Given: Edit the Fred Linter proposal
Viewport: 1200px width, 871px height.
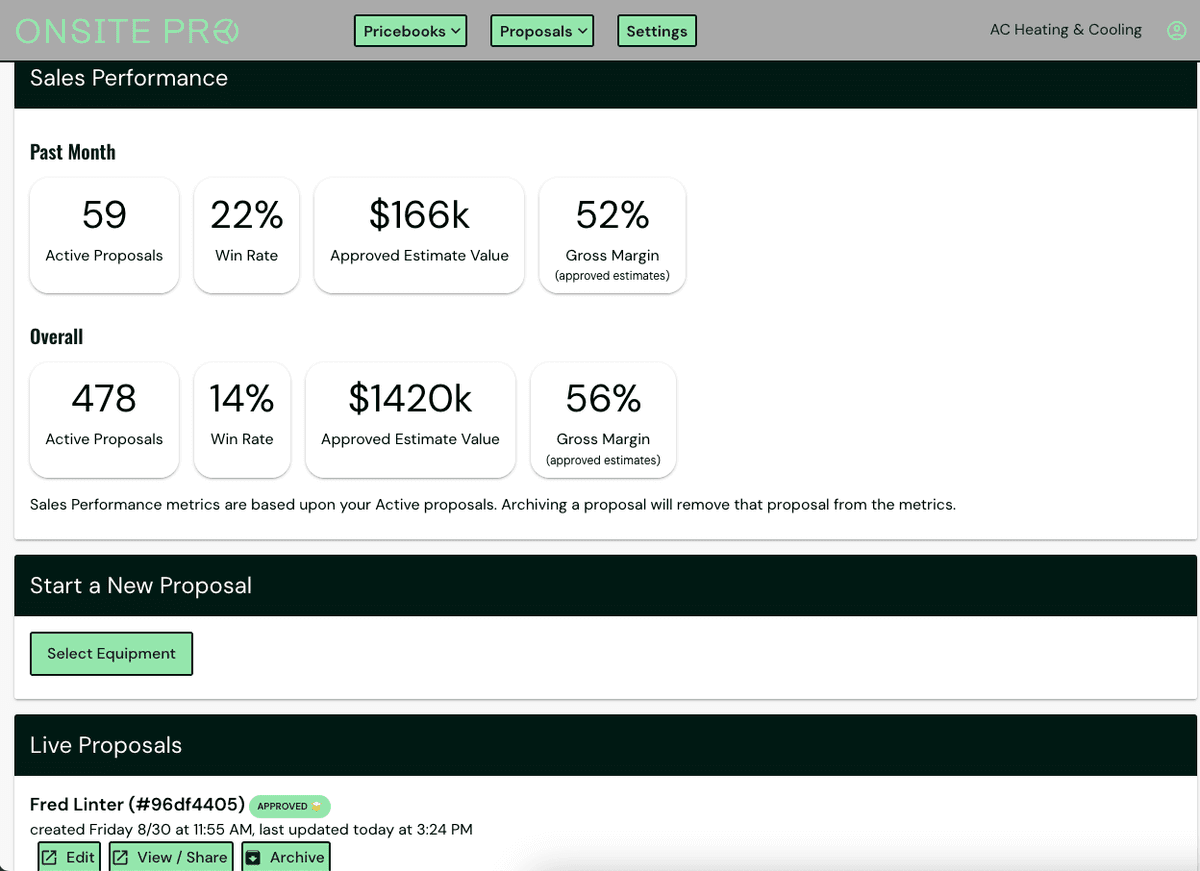Looking at the screenshot, I should click(x=69, y=857).
